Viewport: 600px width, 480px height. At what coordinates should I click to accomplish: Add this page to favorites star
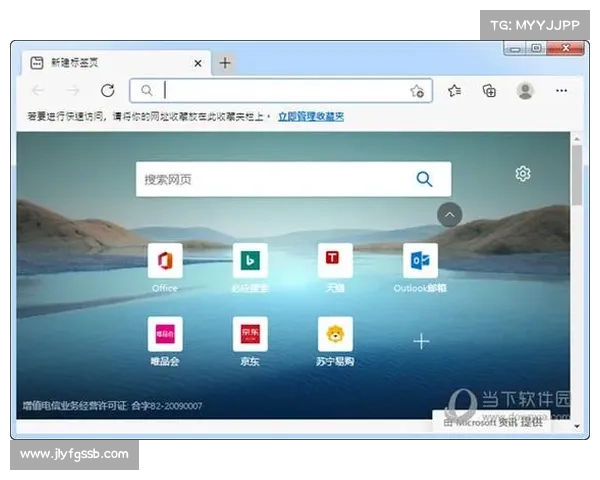tap(417, 91)
